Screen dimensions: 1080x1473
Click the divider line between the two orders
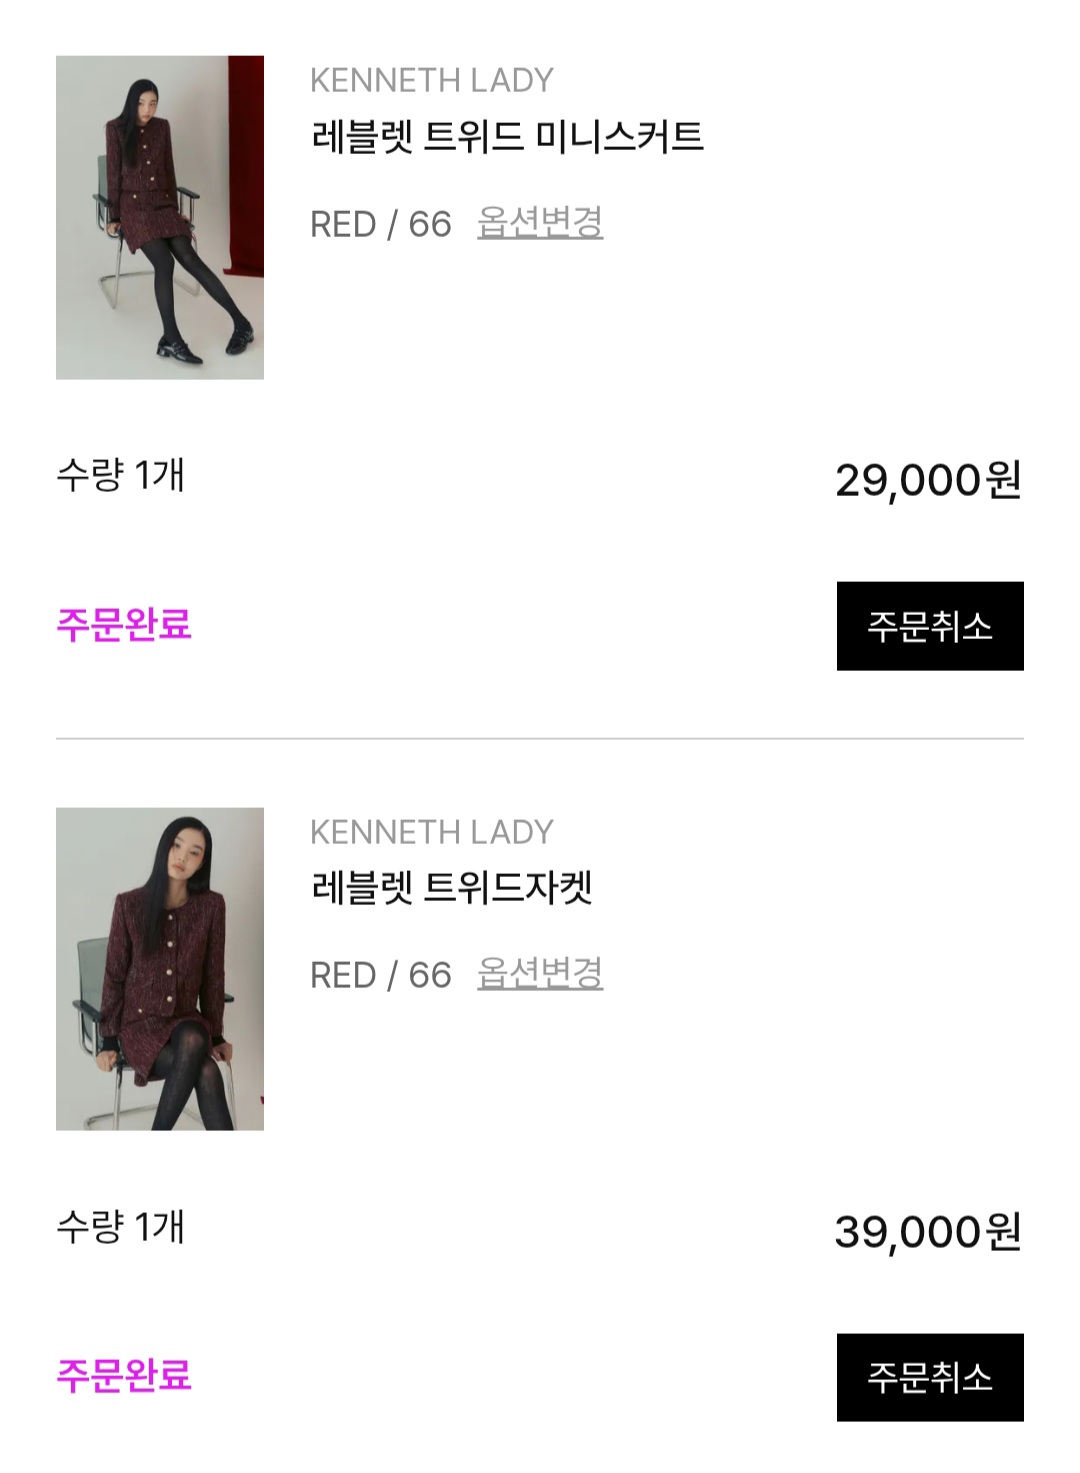[540, 739]
